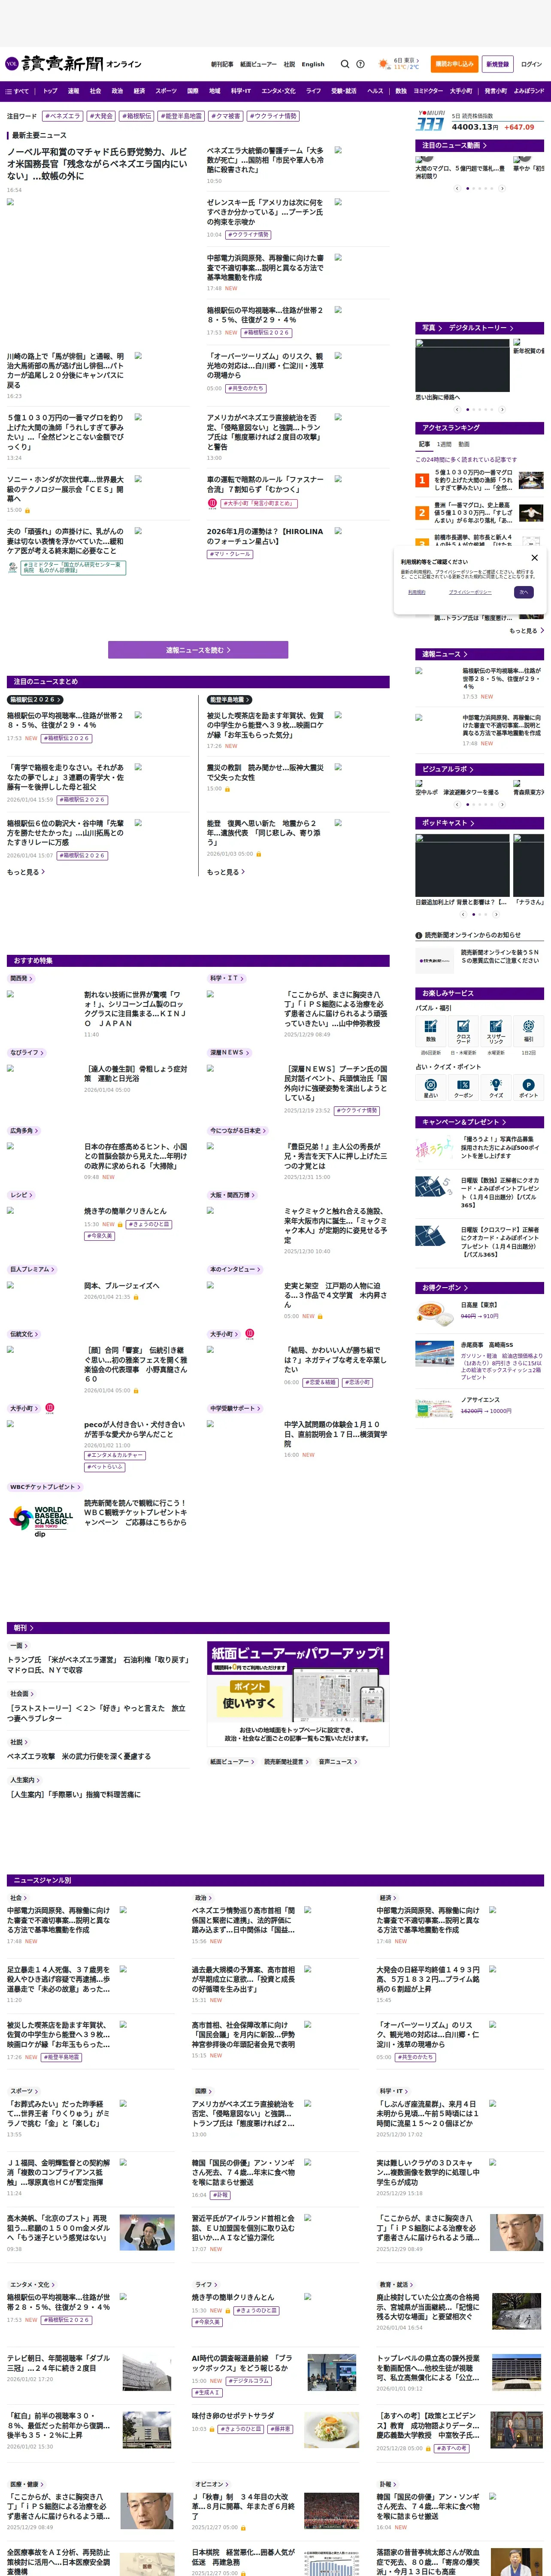Click the 速報ニュースを読む purple button
This screenshot has height=2576, width=551.
[x=198, y=650]
